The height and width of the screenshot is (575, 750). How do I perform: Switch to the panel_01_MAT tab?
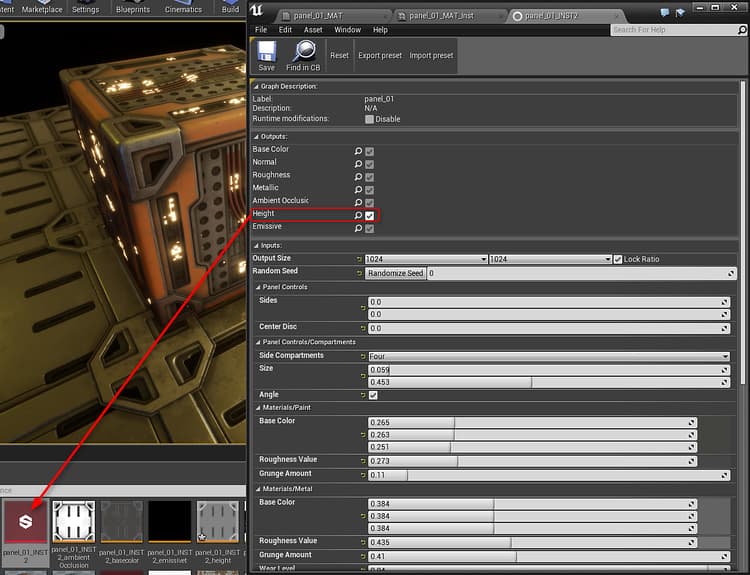click(318, 16)
